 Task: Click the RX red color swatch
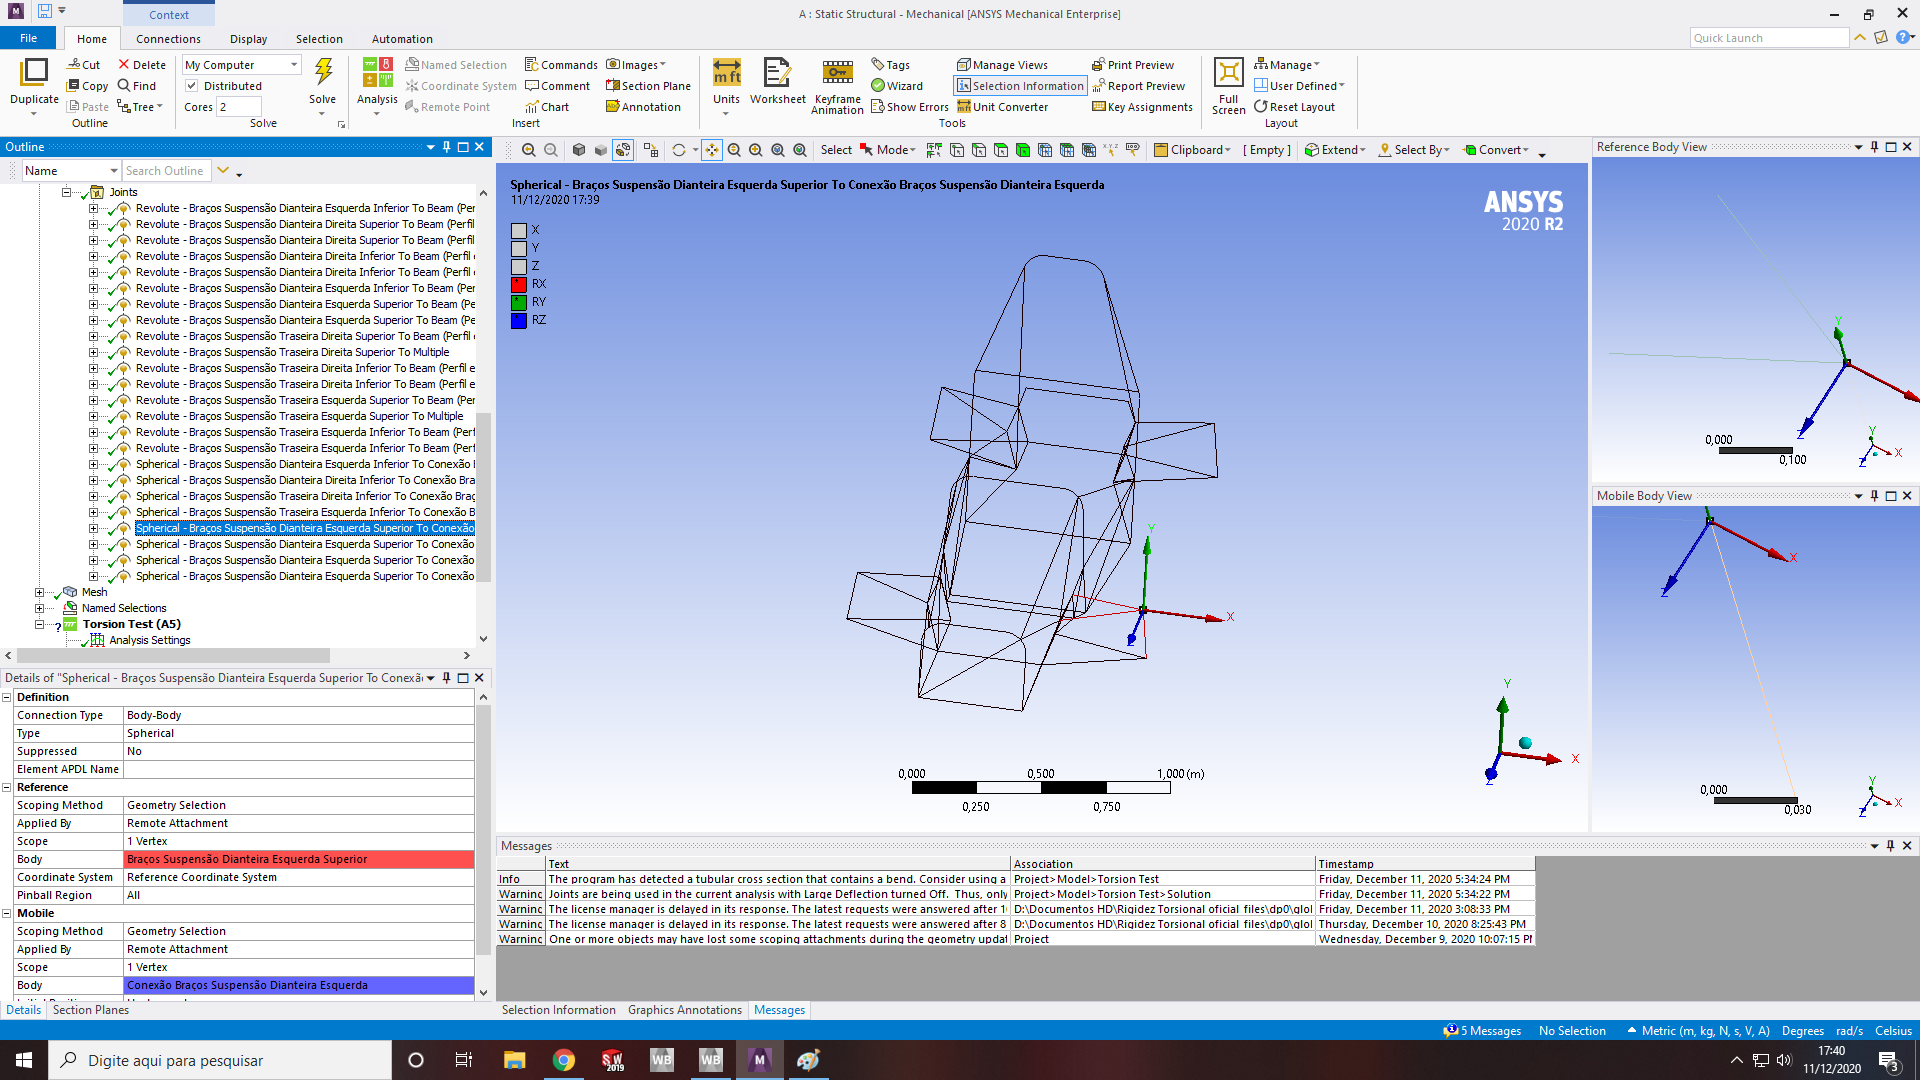519,285
